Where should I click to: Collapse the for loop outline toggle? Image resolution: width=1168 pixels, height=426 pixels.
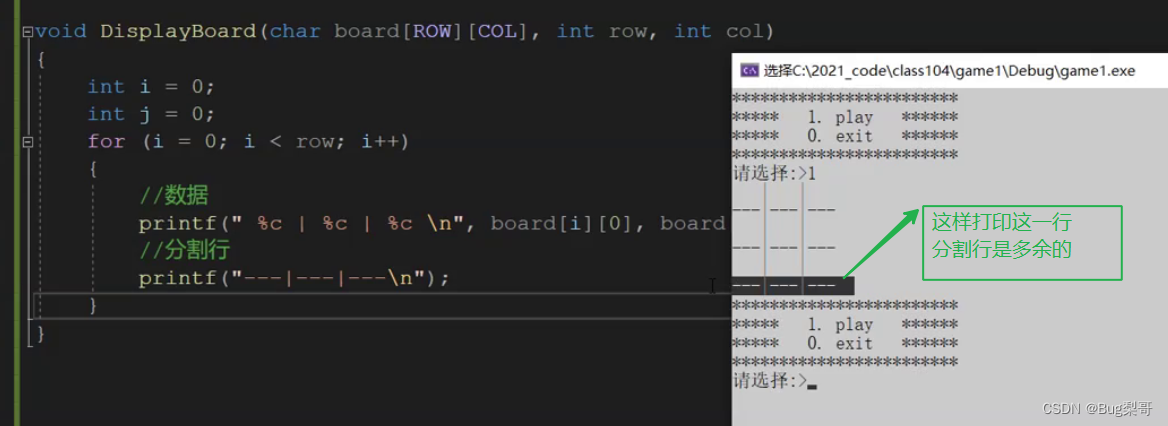(28, 142)
